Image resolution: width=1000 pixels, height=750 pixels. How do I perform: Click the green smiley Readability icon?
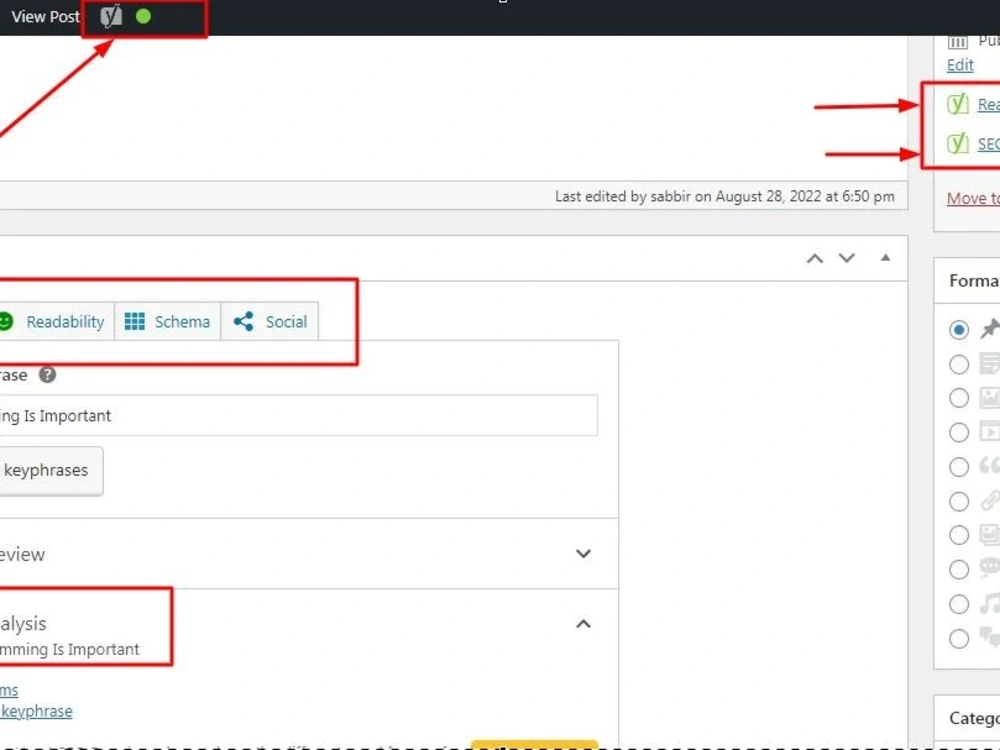tap(6, 321)
